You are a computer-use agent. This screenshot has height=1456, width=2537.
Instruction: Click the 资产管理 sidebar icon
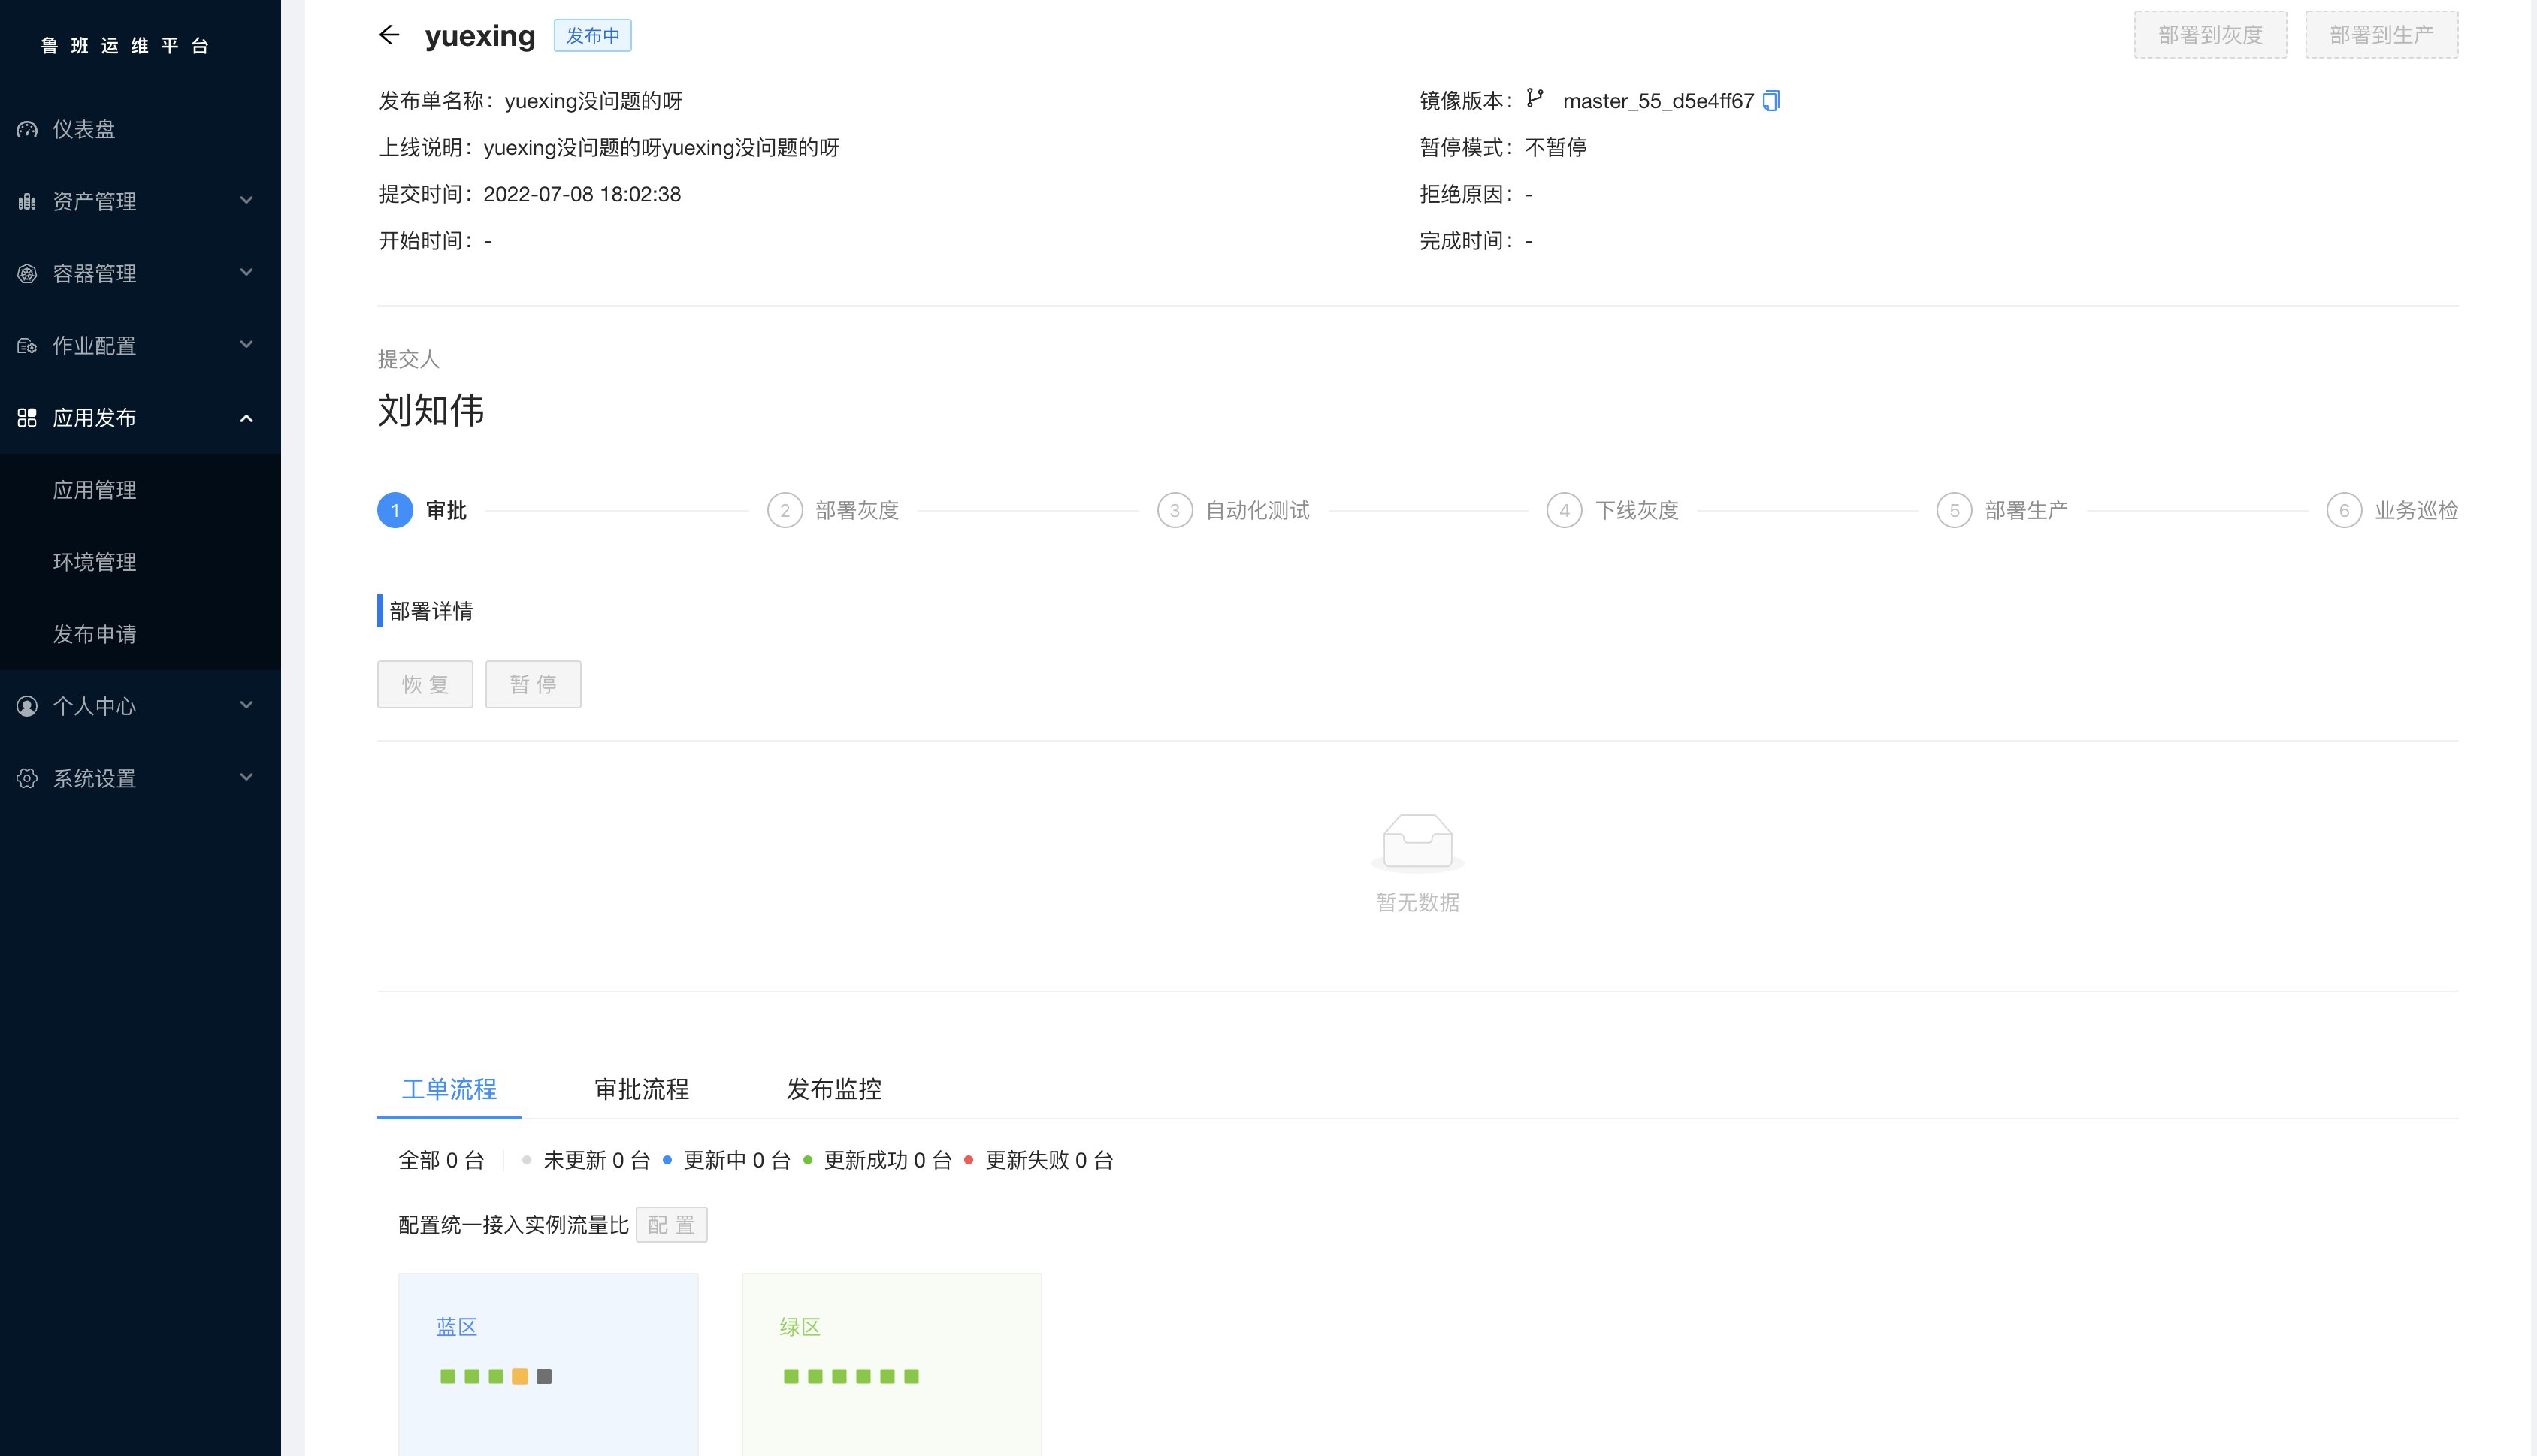(27, 202)
